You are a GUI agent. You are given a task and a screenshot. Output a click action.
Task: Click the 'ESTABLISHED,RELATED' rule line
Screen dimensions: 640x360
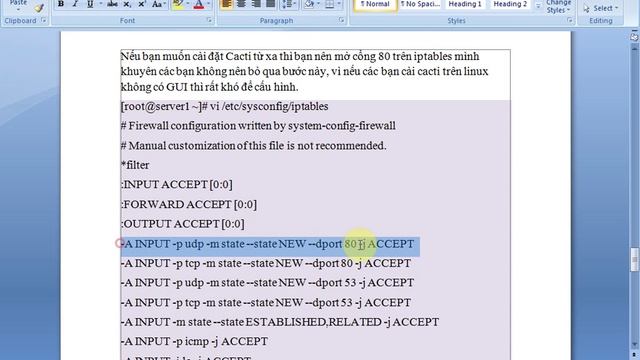tap(280, 322)
